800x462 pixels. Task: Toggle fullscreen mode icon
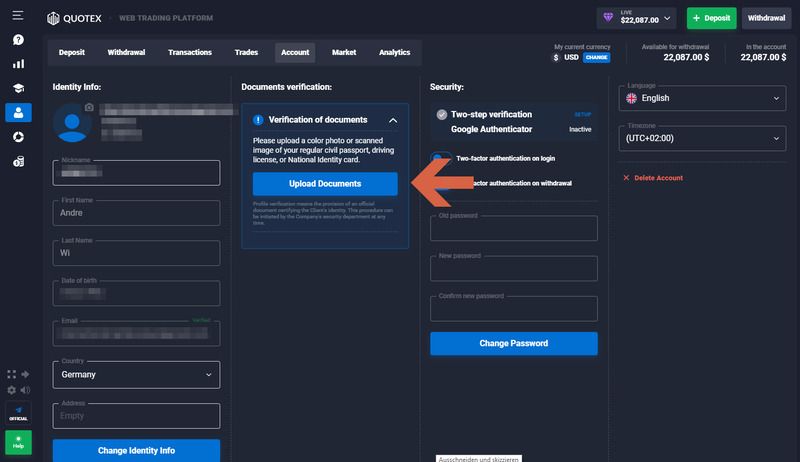[x=11, y=374]
